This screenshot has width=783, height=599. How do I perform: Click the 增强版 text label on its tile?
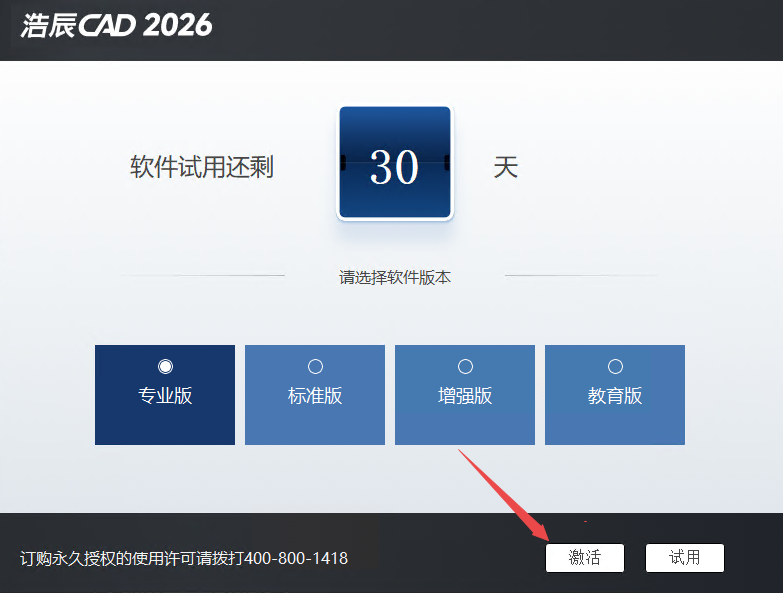465,396
